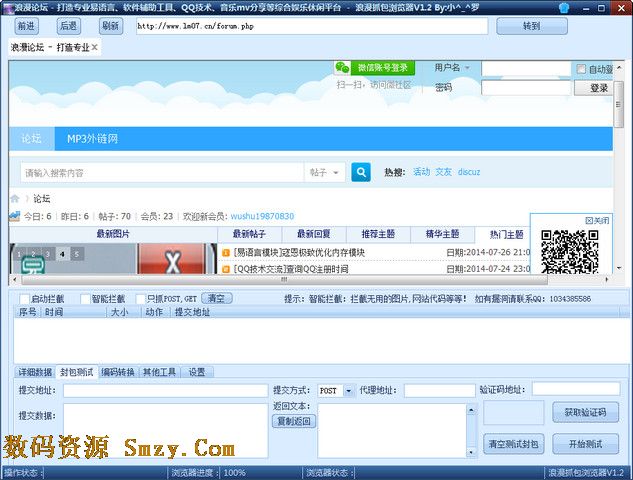Expand the 帖子 search type dropdown
The height and width of the screenshot is (480, 633).
[324, 173]
